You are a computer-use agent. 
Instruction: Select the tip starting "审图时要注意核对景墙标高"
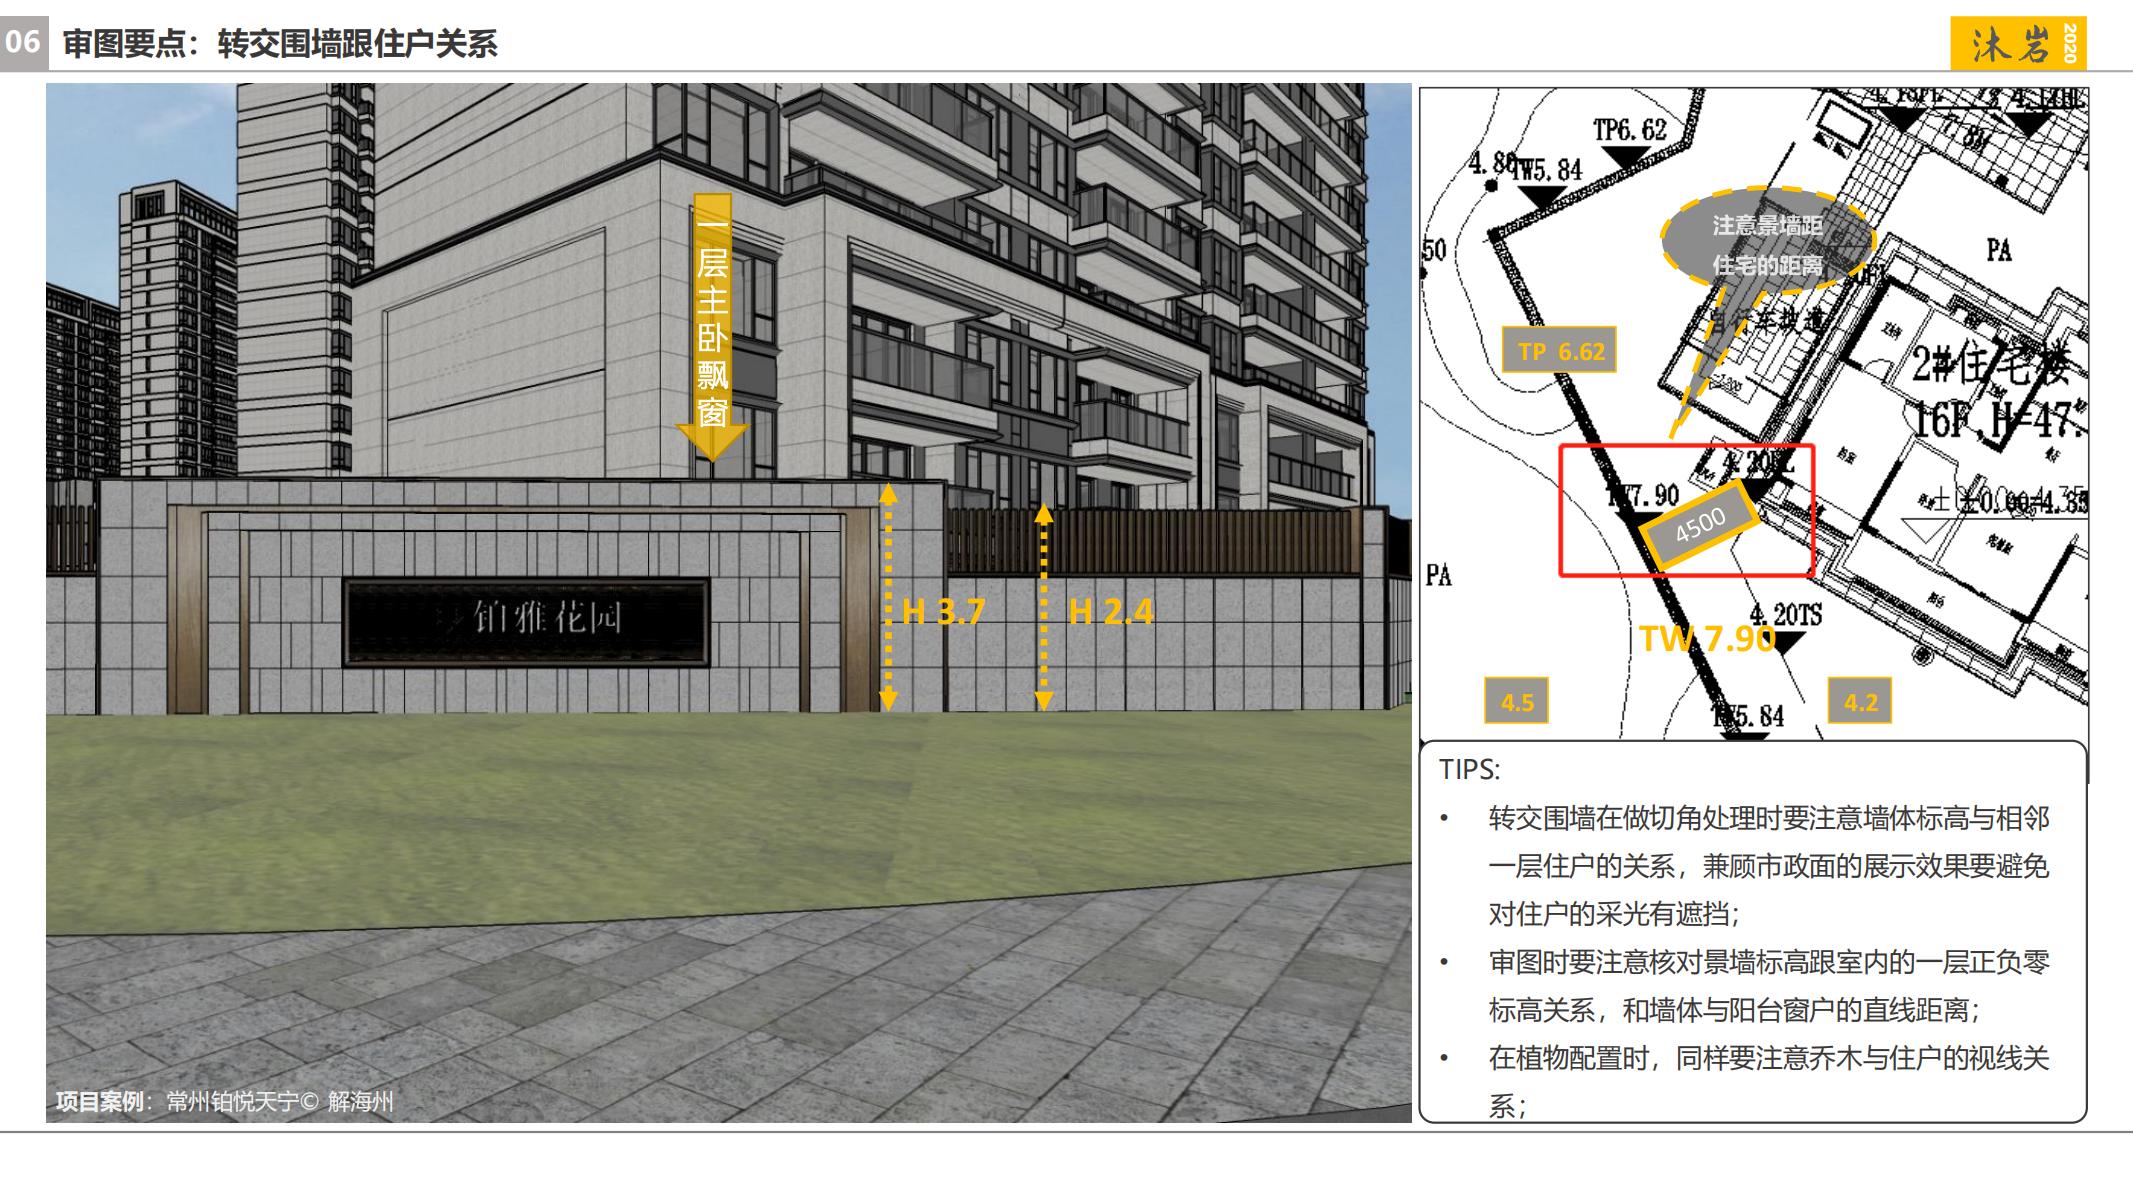pos(1768,986)
